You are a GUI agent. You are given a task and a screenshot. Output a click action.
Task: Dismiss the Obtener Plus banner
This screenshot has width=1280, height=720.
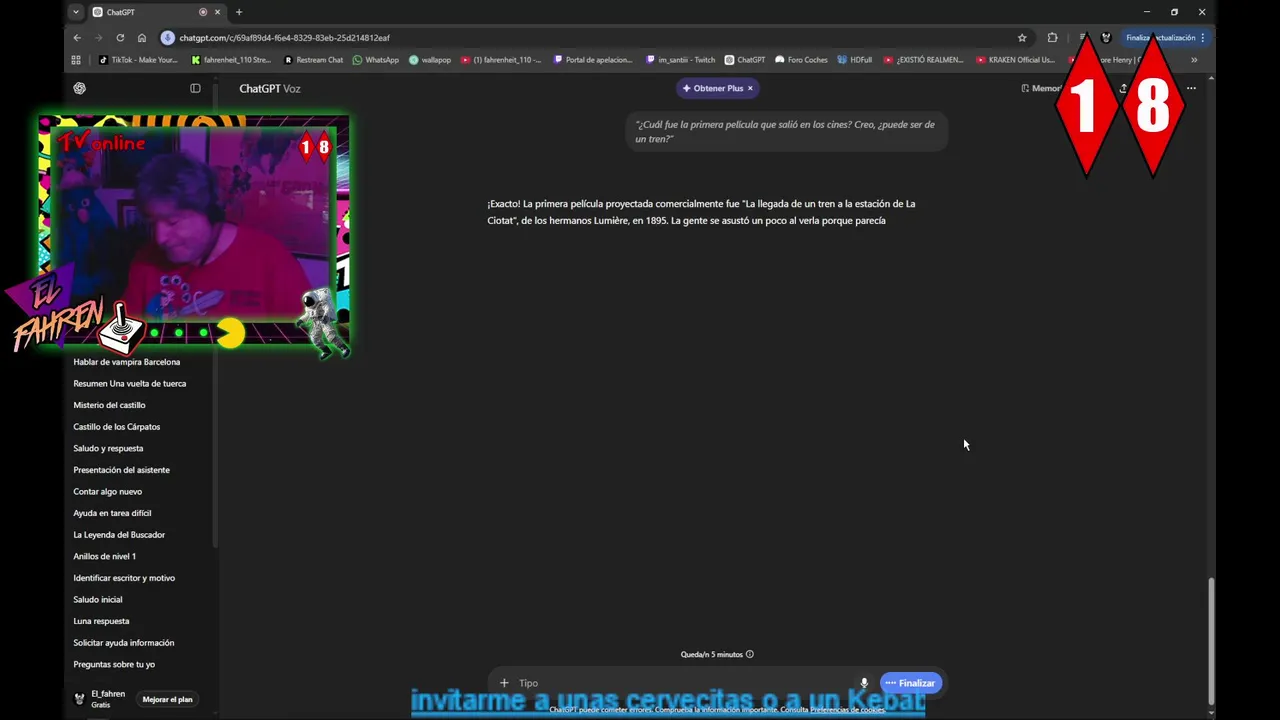click(x=750, y=88)
